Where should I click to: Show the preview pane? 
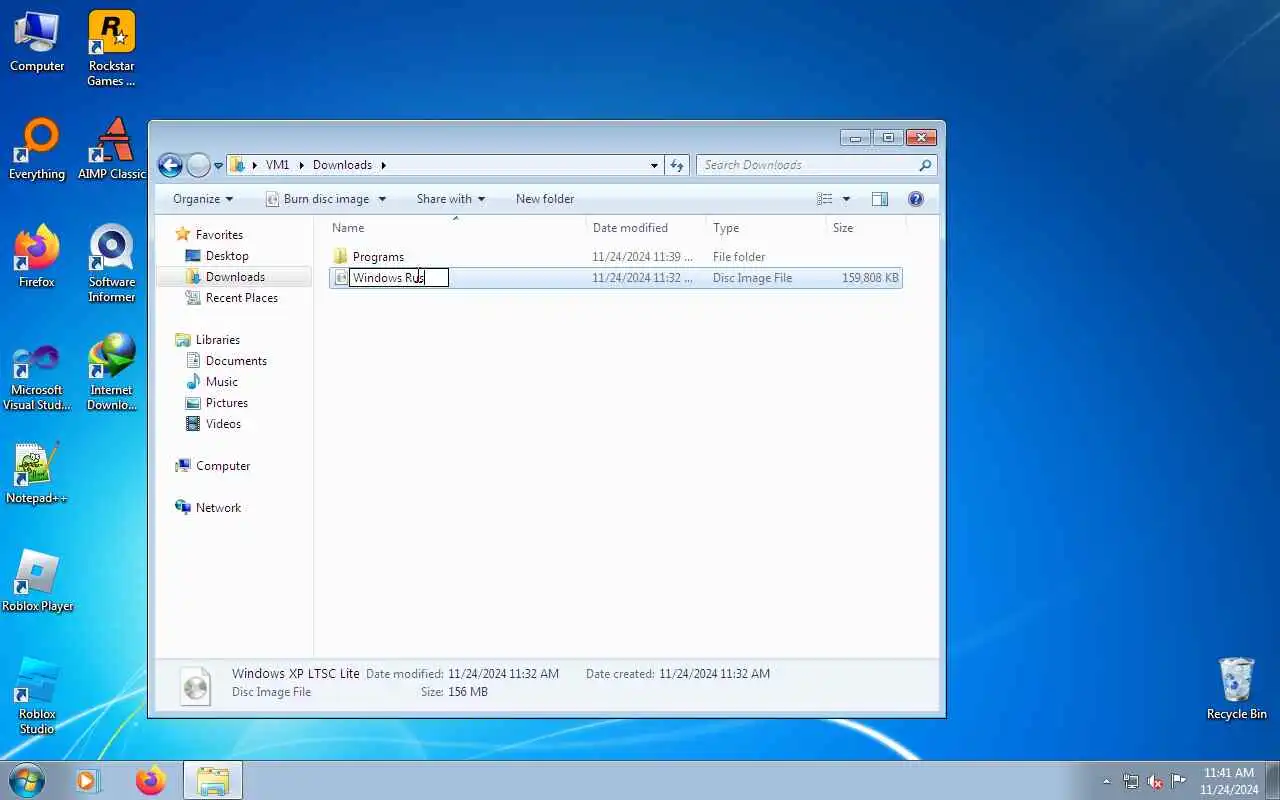click(x=880, y=199)
